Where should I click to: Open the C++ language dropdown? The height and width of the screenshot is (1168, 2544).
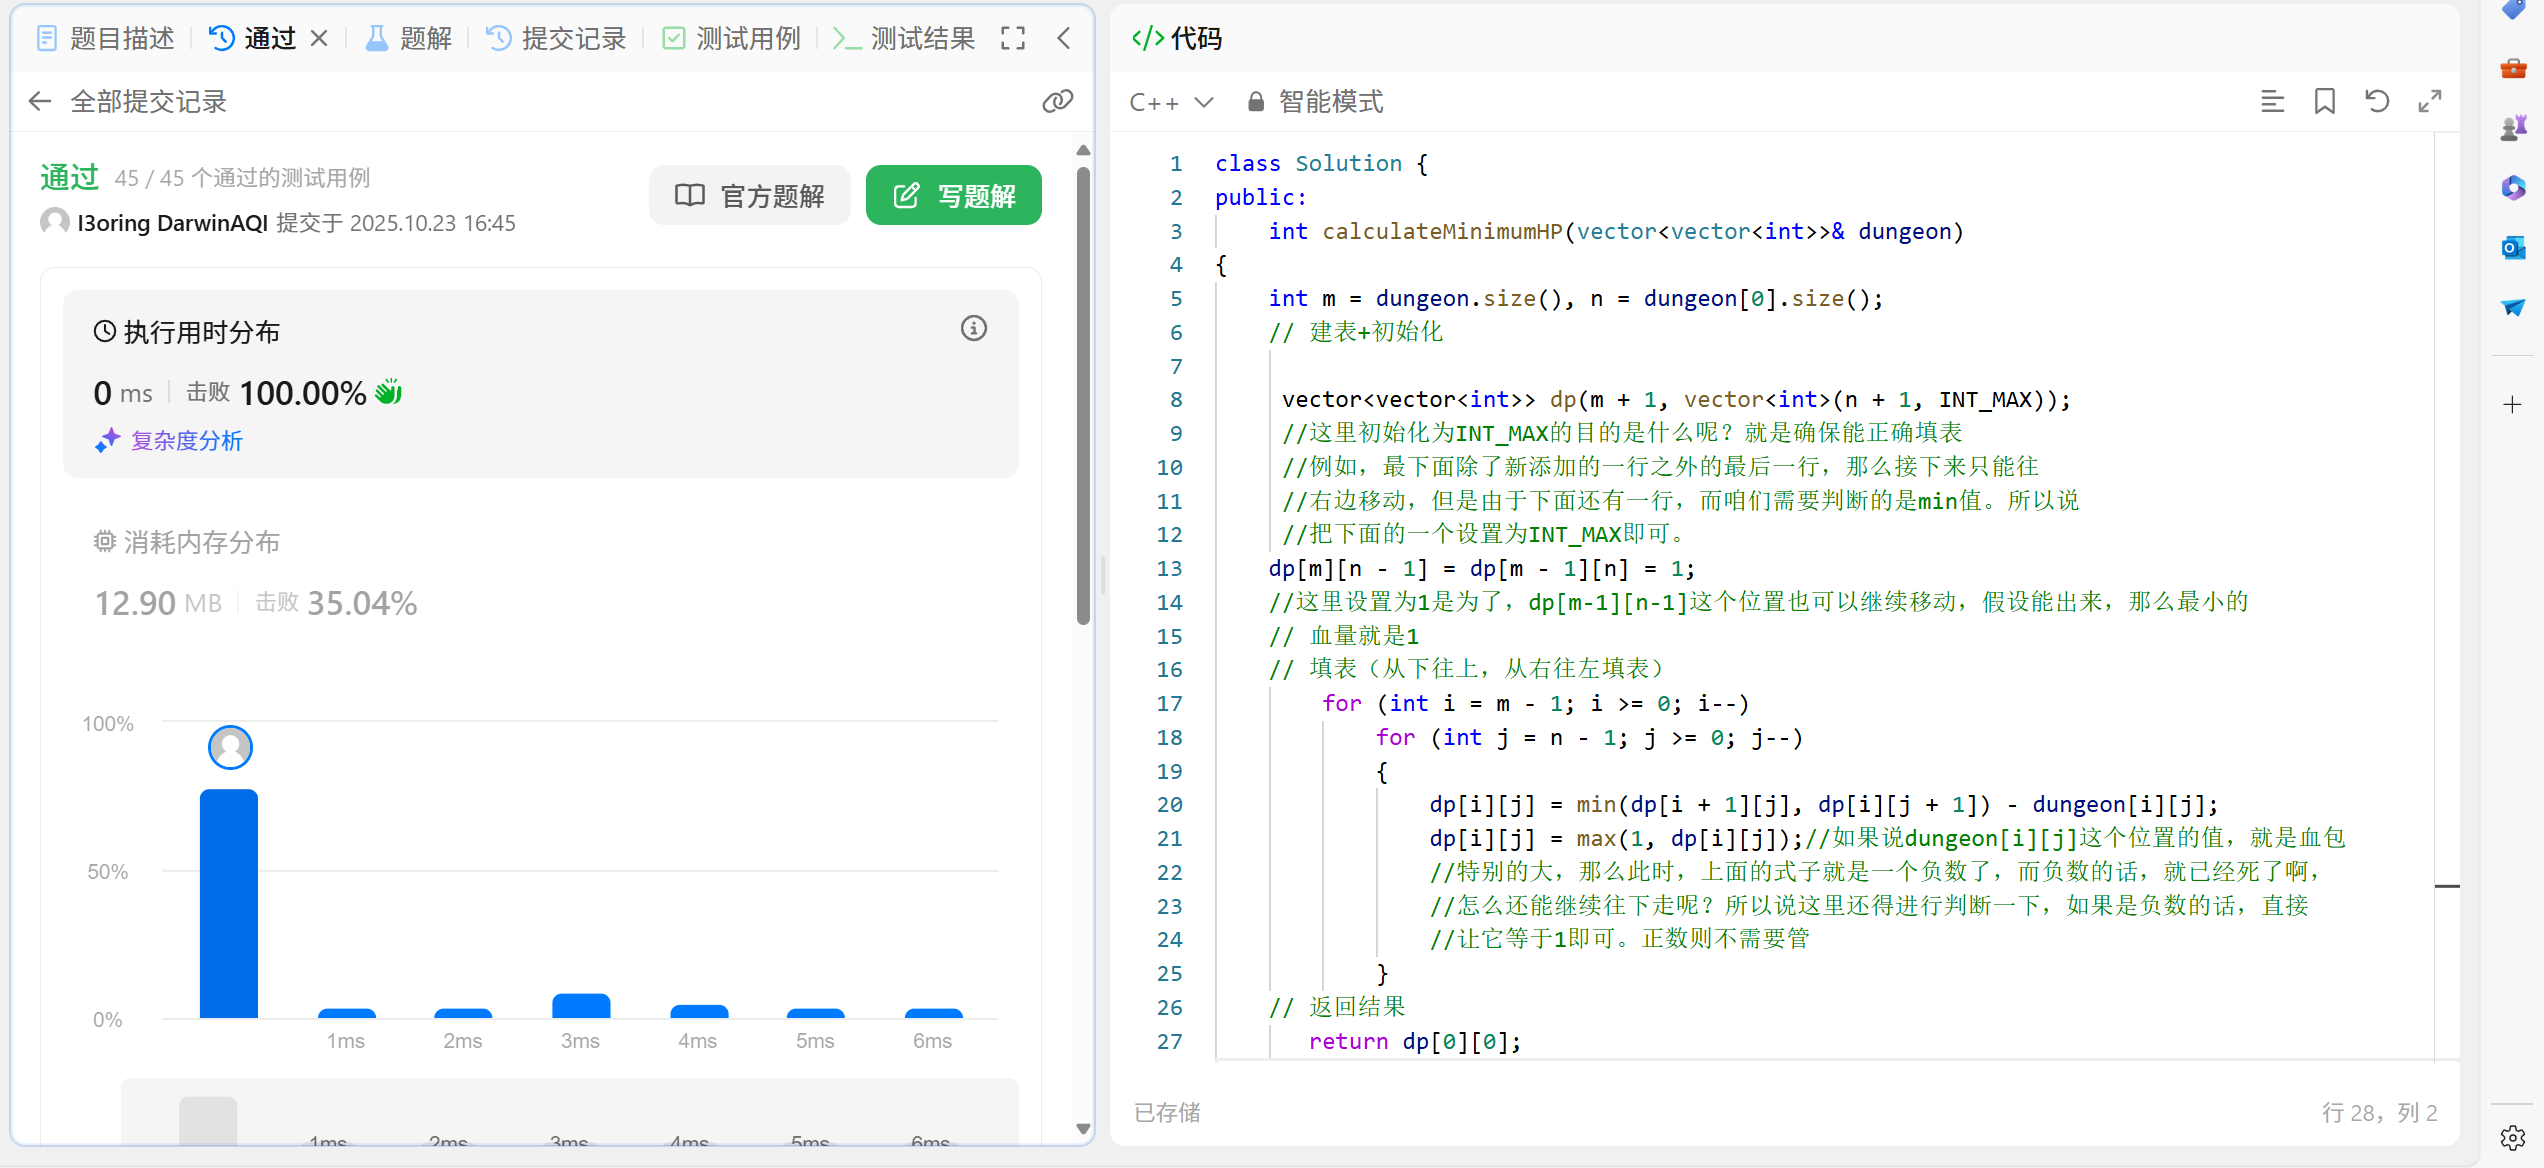pos(1171,102)
